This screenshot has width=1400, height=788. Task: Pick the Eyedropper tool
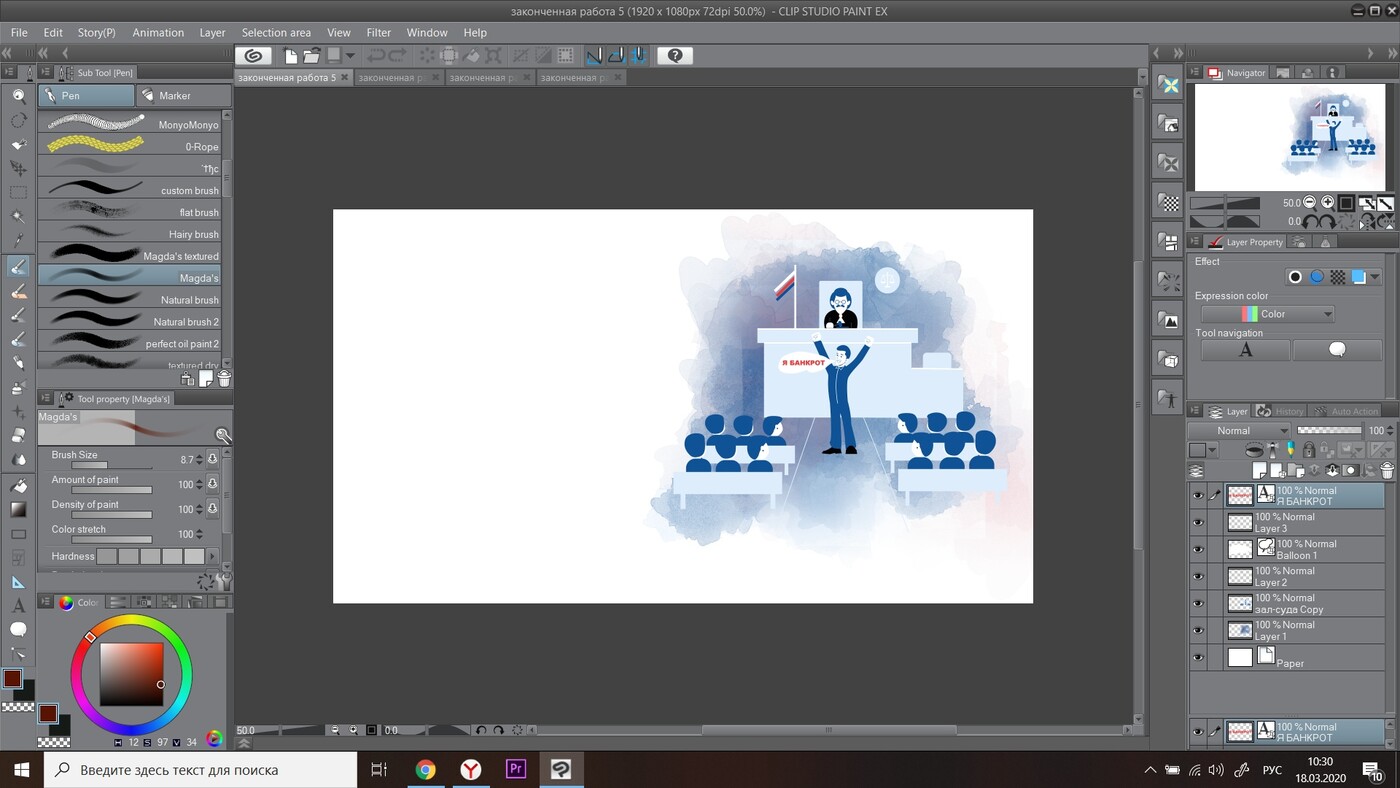(18, 241)
